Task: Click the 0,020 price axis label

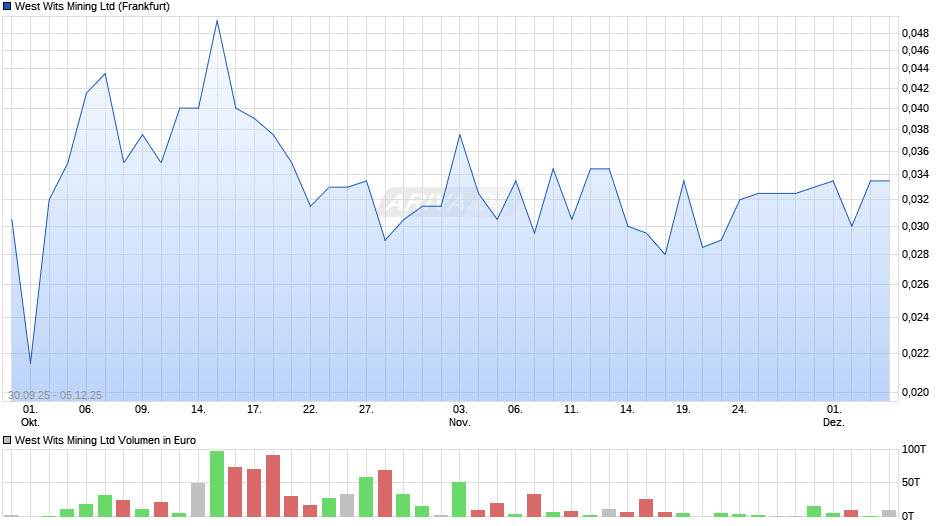Action: click(x=915, y=392)
